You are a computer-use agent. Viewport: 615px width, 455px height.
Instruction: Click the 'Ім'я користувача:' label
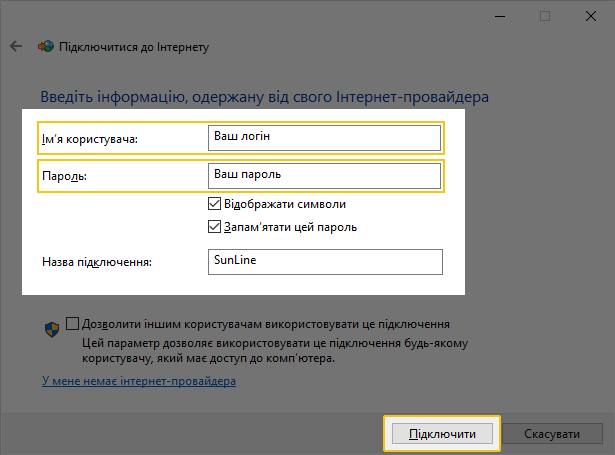pos(90,139)
